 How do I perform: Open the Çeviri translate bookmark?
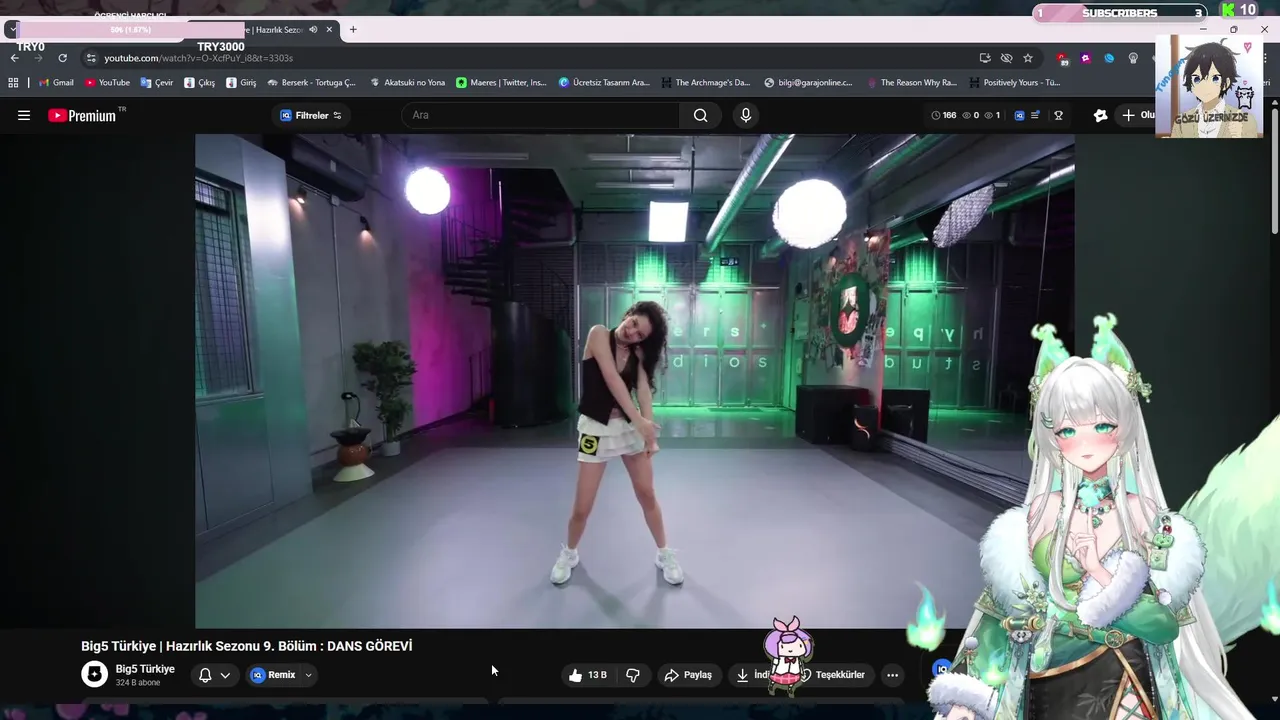tap(157, 83)
